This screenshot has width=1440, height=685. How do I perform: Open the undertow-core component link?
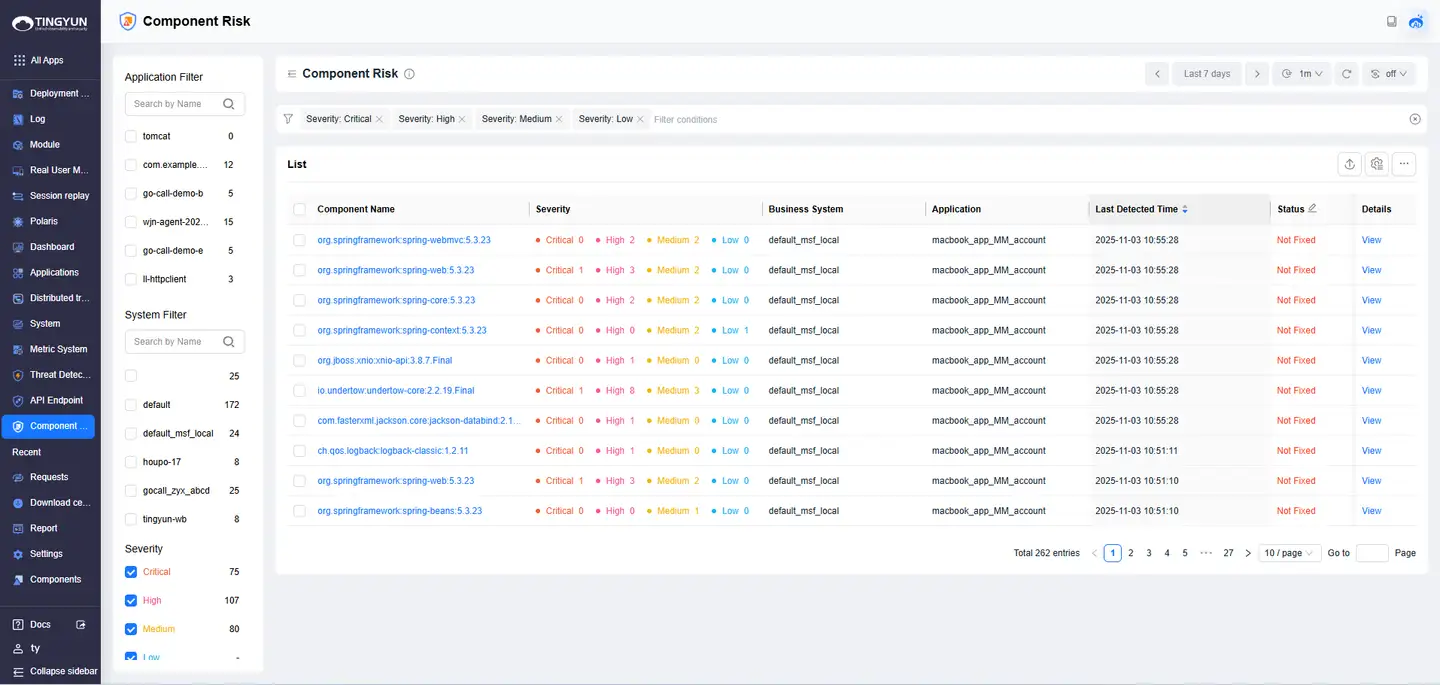[x=396, y=391]
